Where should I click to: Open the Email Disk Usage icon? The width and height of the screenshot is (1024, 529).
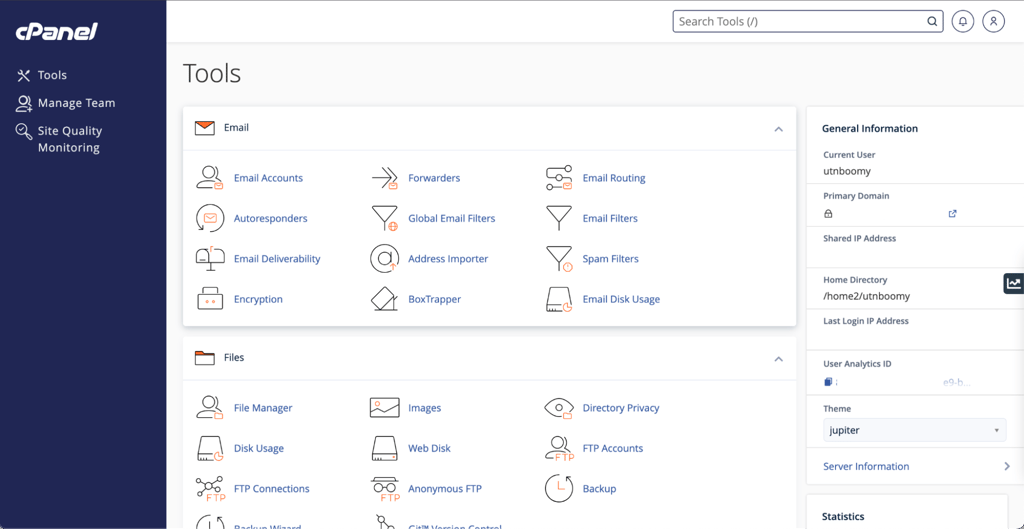(x=559, y=299)
